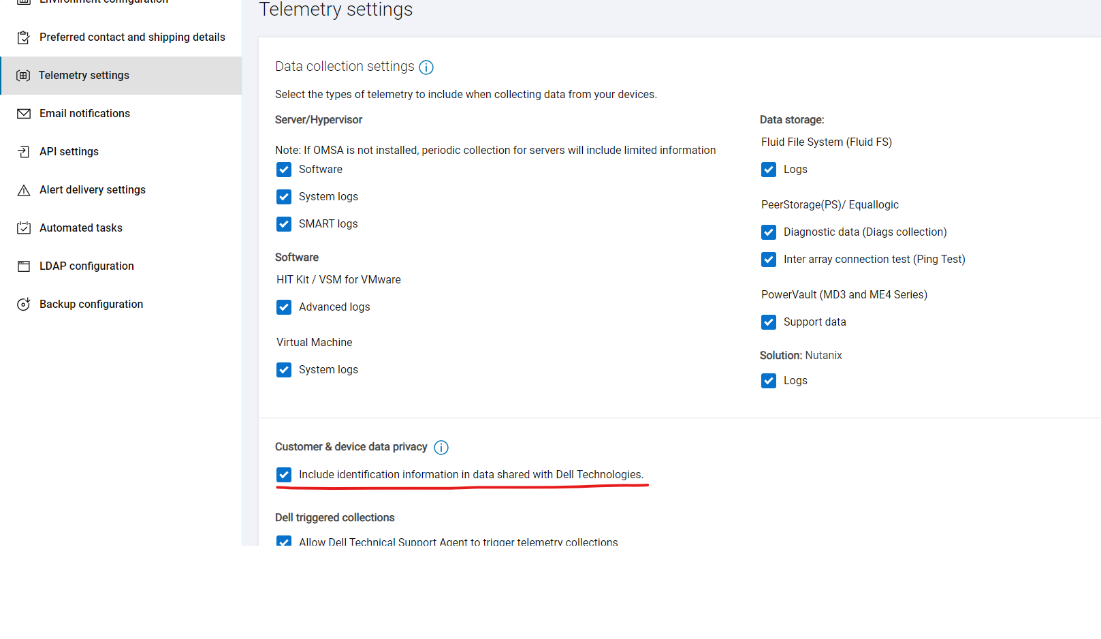Image resolution: width=1101 pixels, height=639 pixels.
Task: Toggle Nutanix Logs checkbox
Action: 768,380
